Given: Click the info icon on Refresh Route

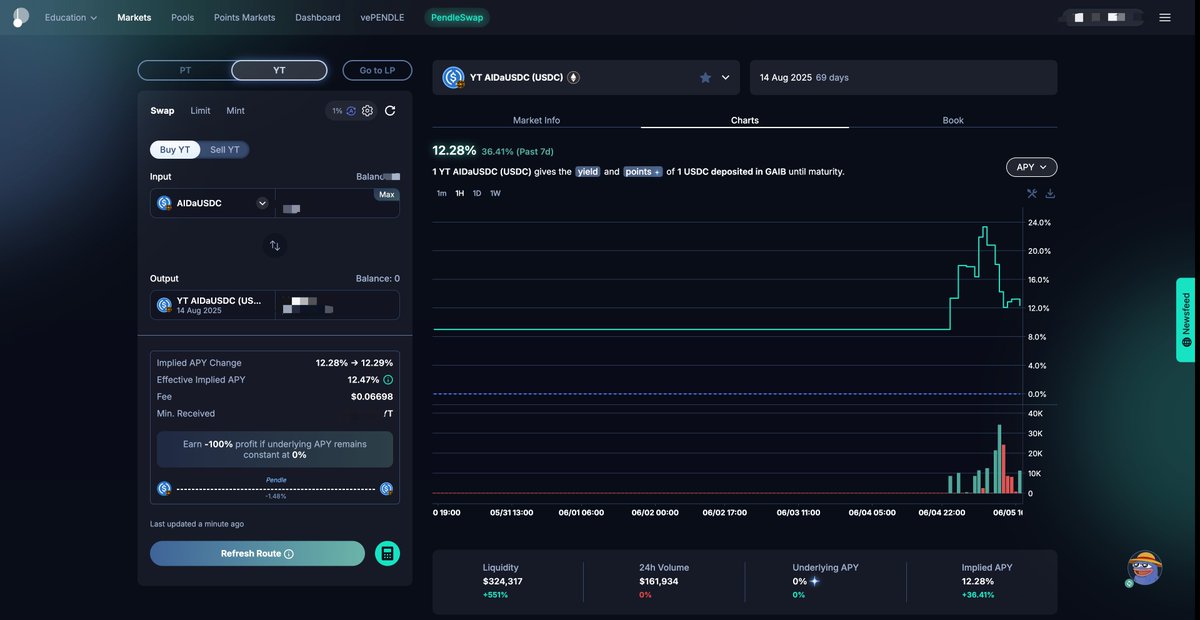Looking at the screenshot, I should click(289, 554).
